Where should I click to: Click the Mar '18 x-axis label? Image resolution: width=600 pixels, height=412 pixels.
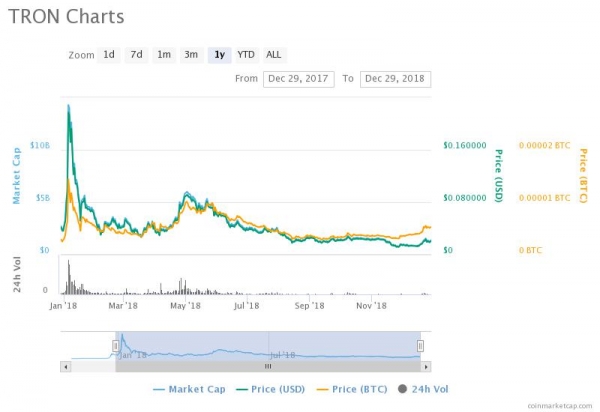(x=123, y=306)
